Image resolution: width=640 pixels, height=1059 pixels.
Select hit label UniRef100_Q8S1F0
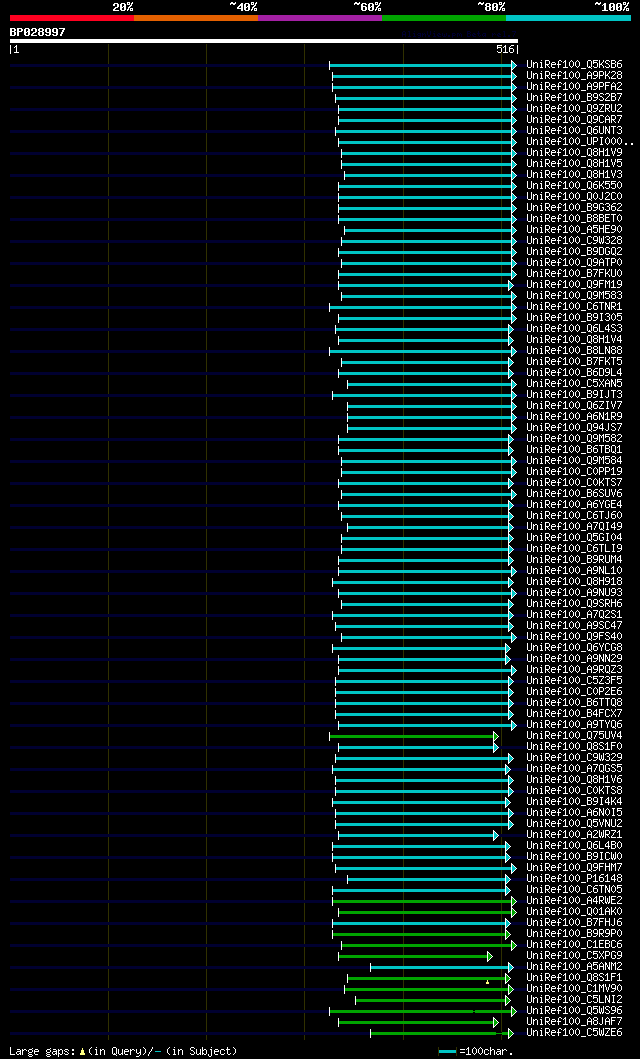pyautogui.click(x=575, y=746)
